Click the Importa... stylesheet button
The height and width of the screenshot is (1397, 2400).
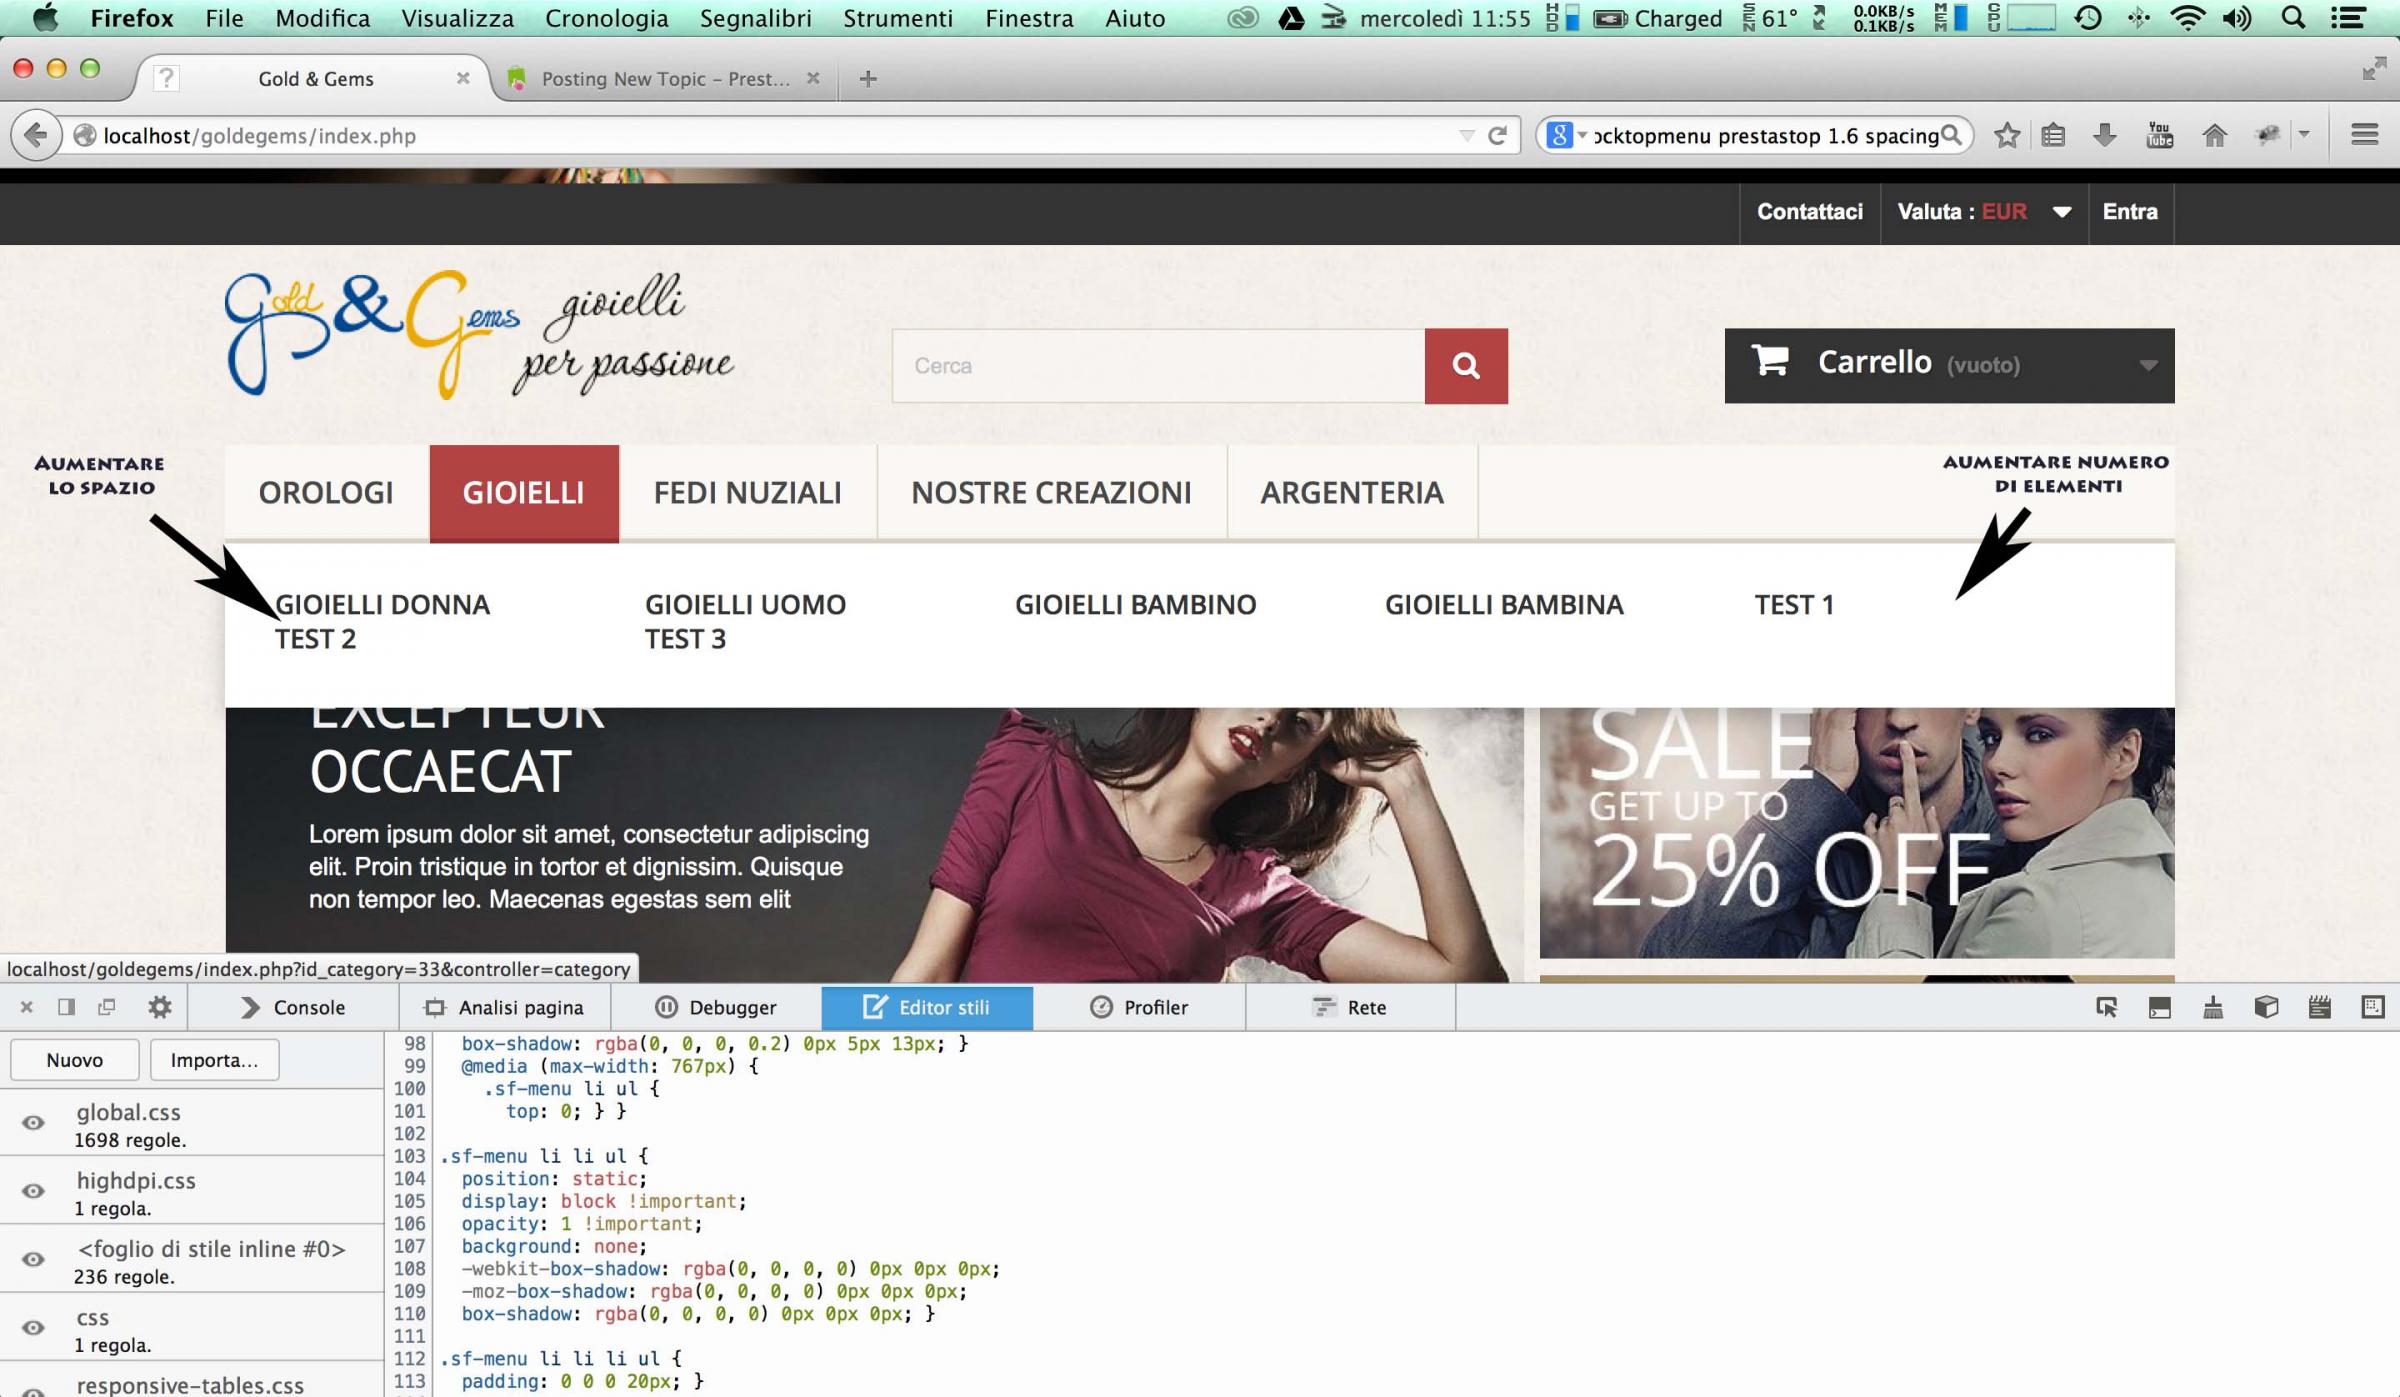pyautogui.click(x=214, y=1060)
